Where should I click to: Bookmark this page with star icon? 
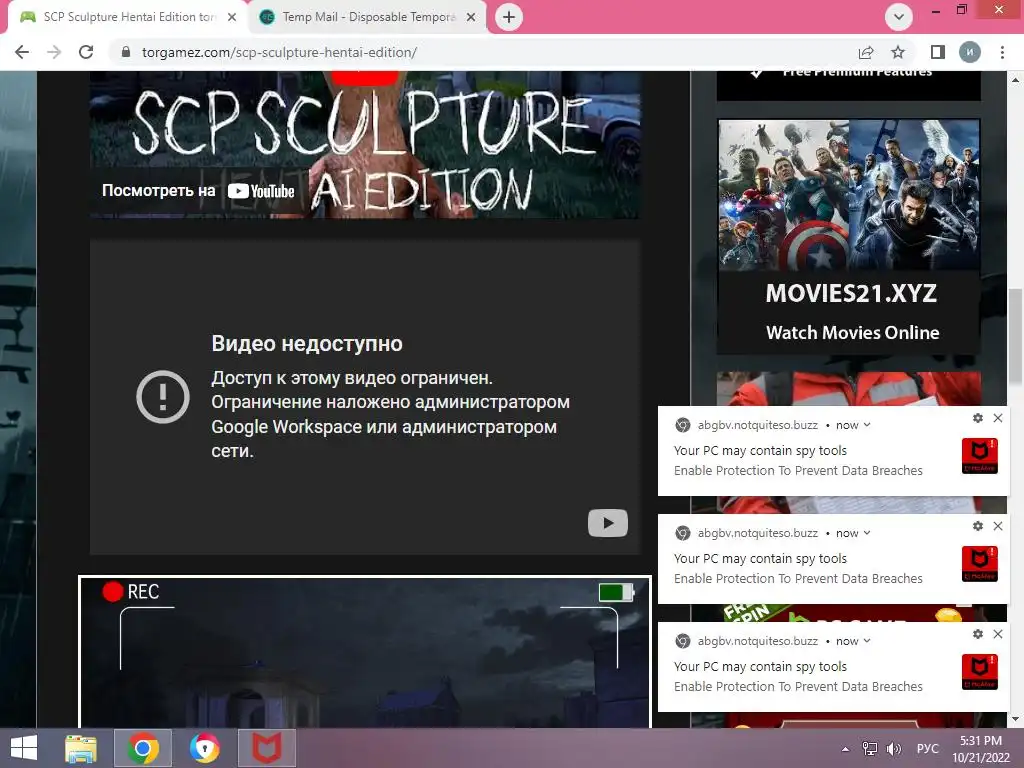click(x=898, y=52)
